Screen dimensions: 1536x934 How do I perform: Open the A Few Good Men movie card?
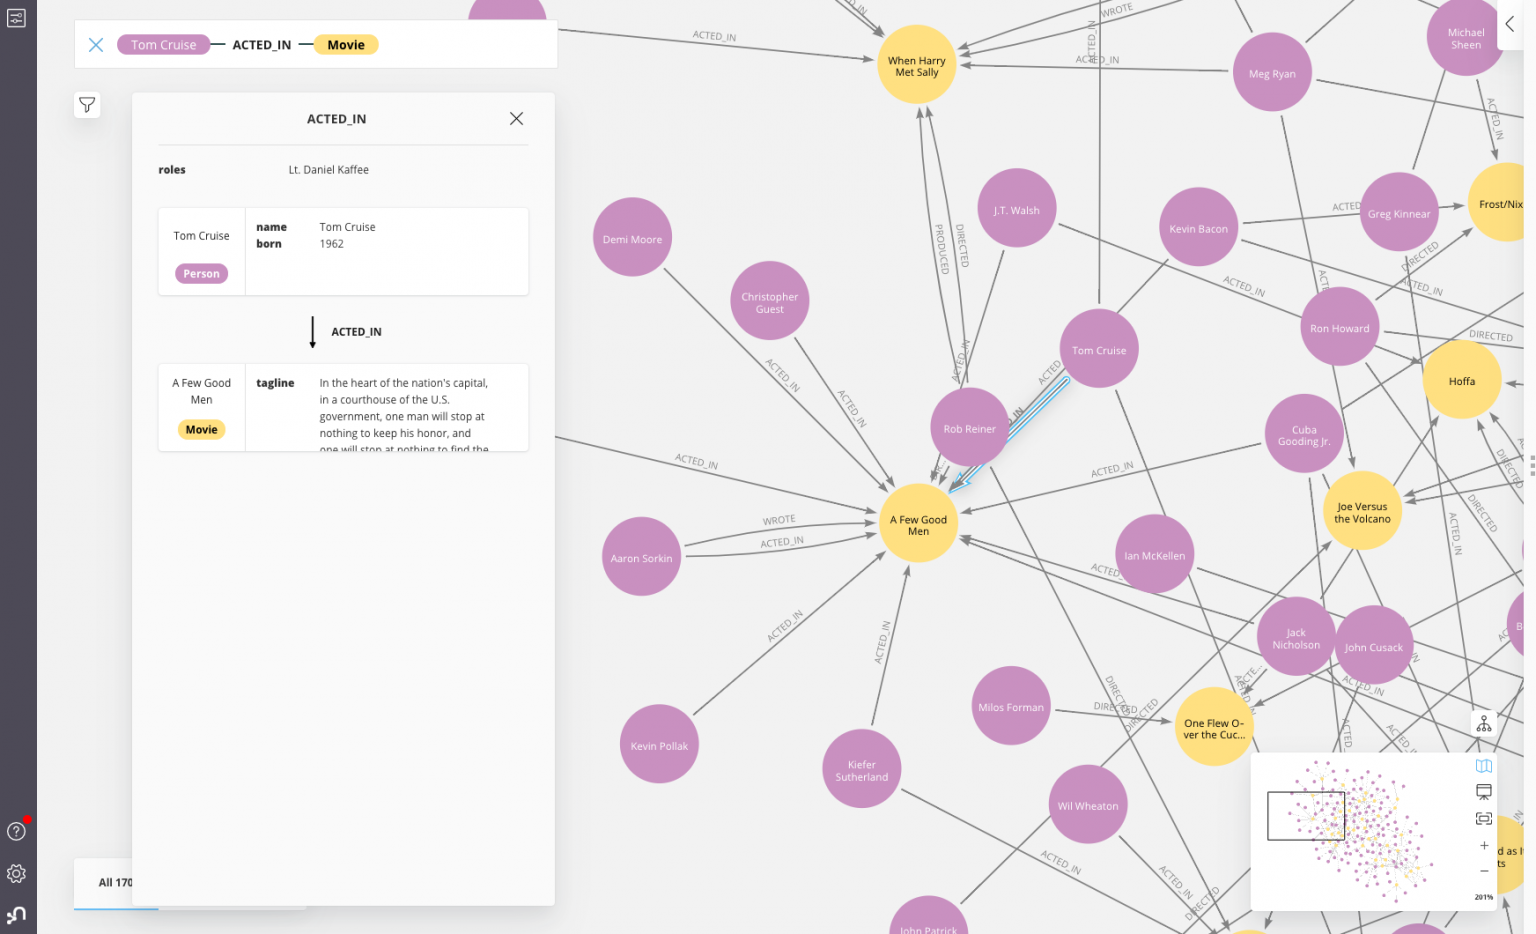(x=201, y=391)
